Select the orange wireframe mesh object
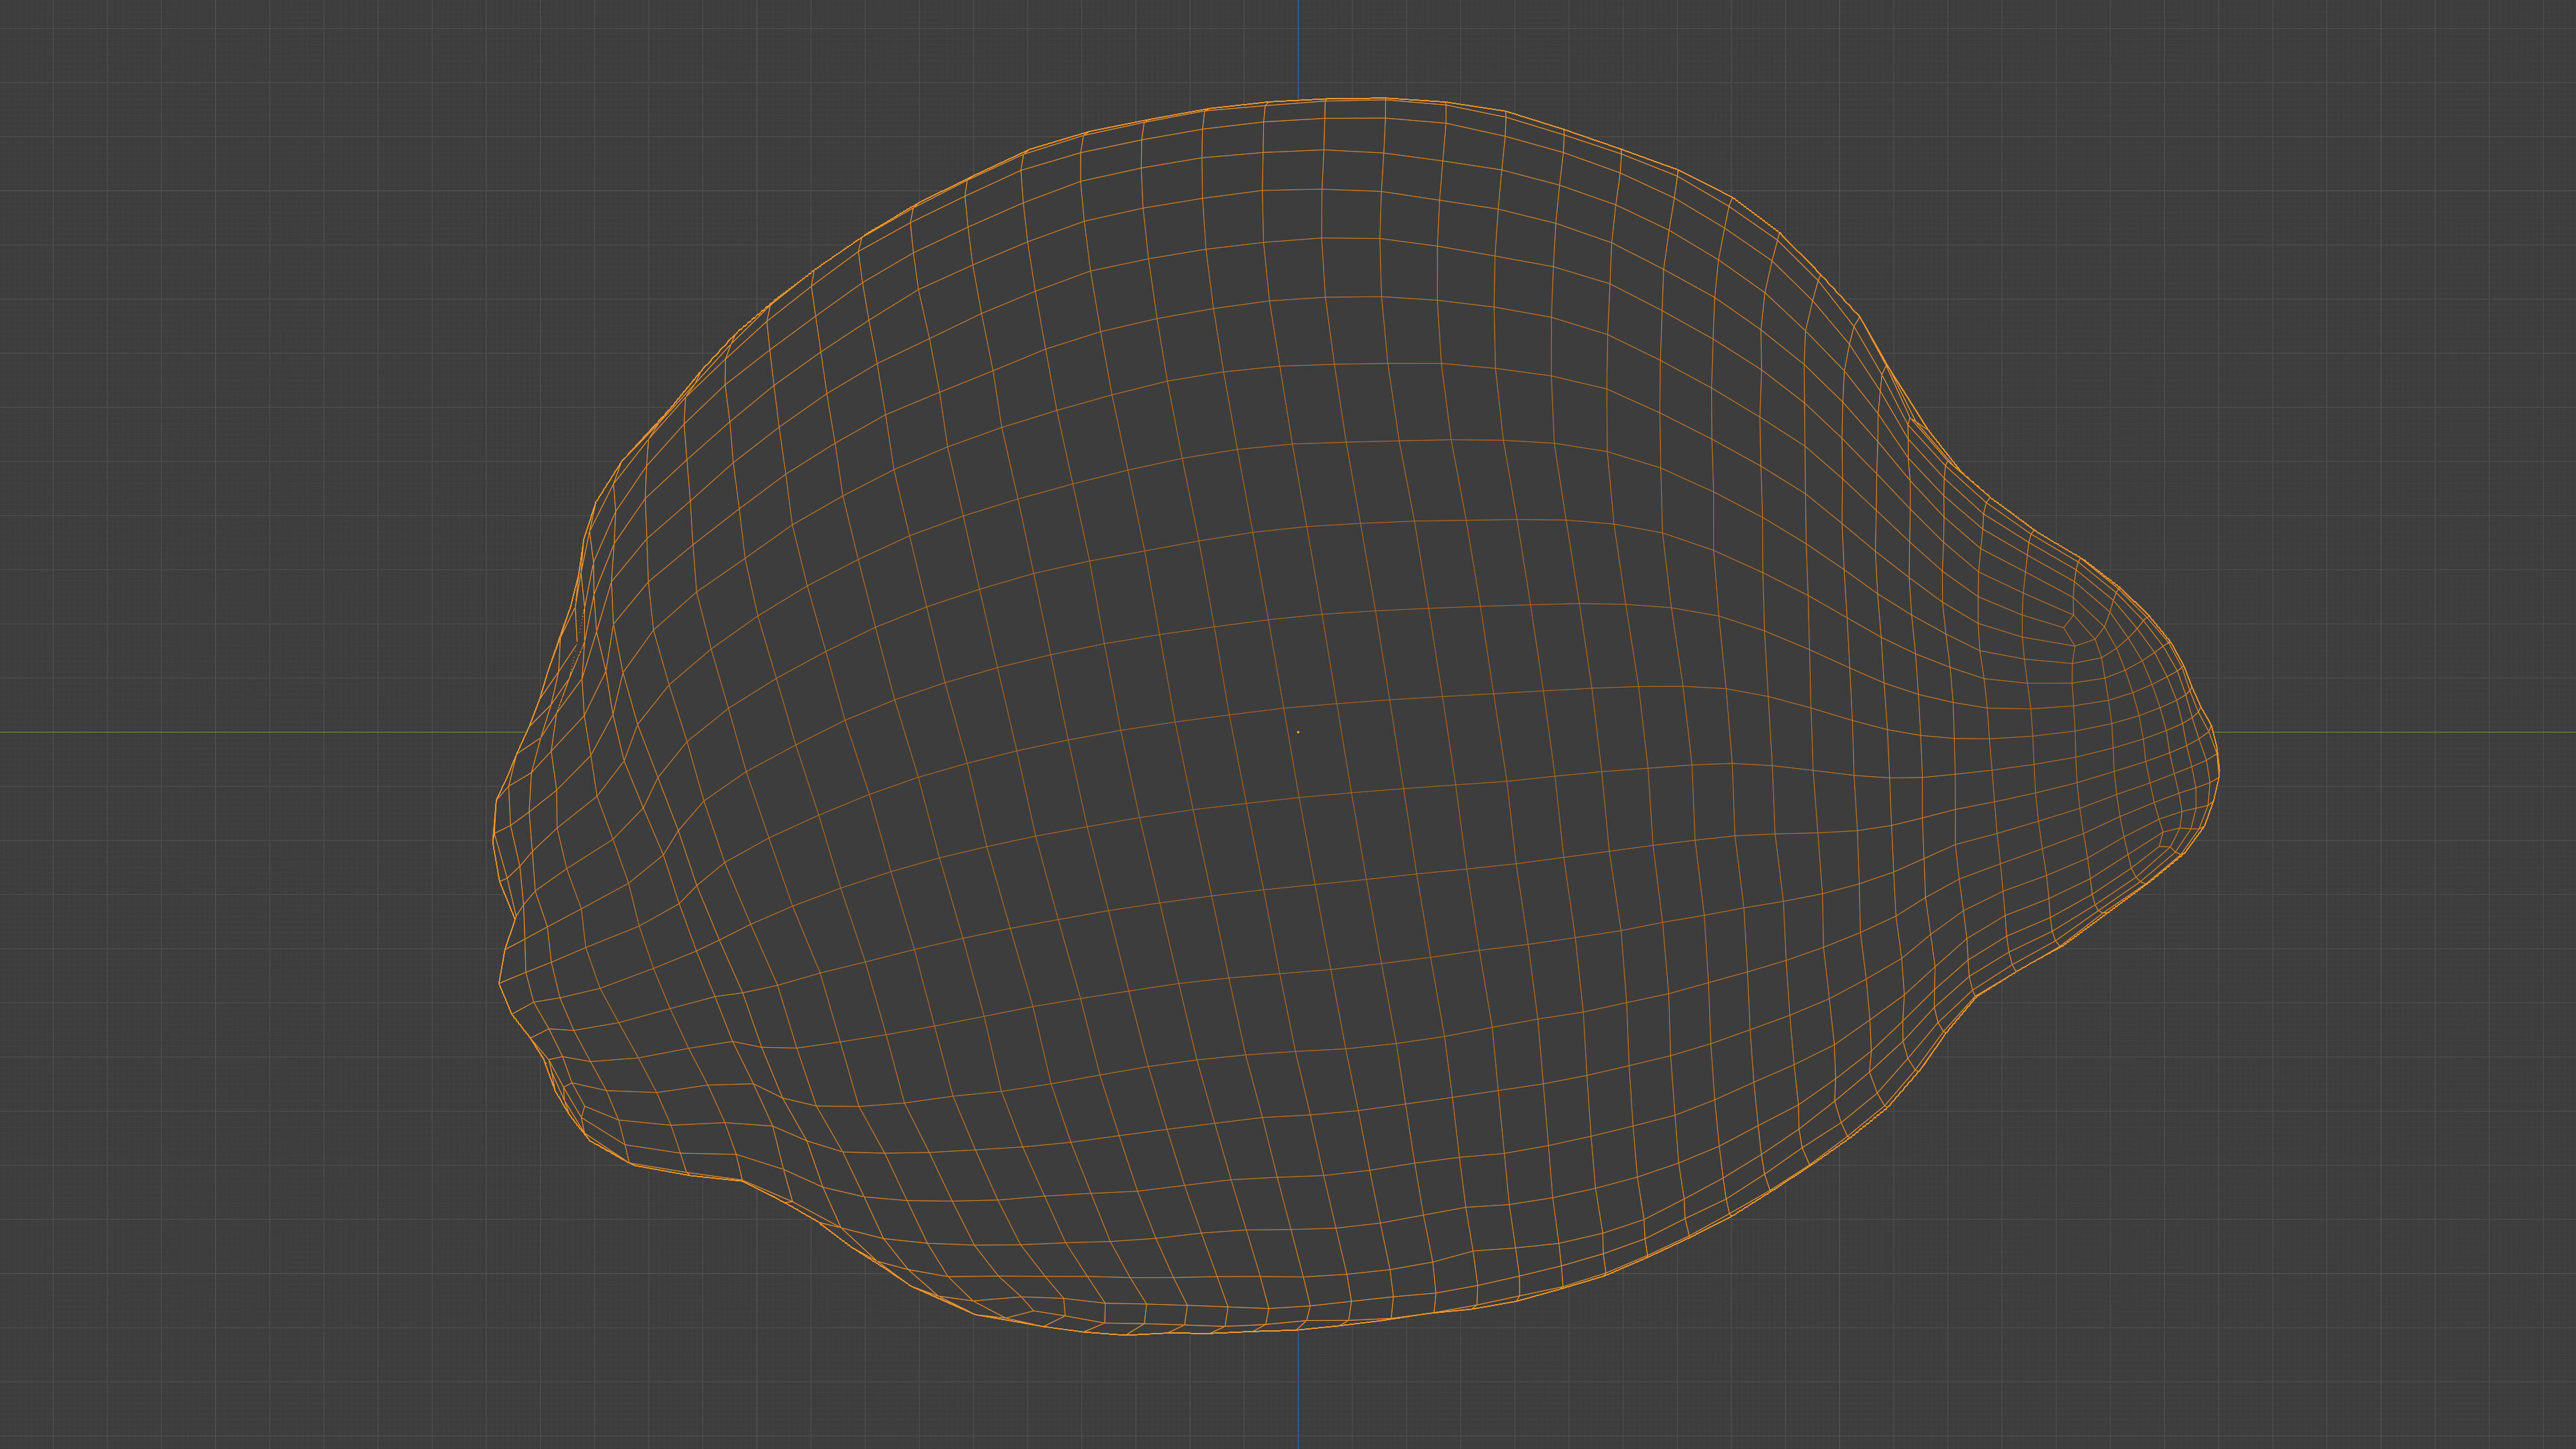 pyautogui.click(x=1356, y=716)
